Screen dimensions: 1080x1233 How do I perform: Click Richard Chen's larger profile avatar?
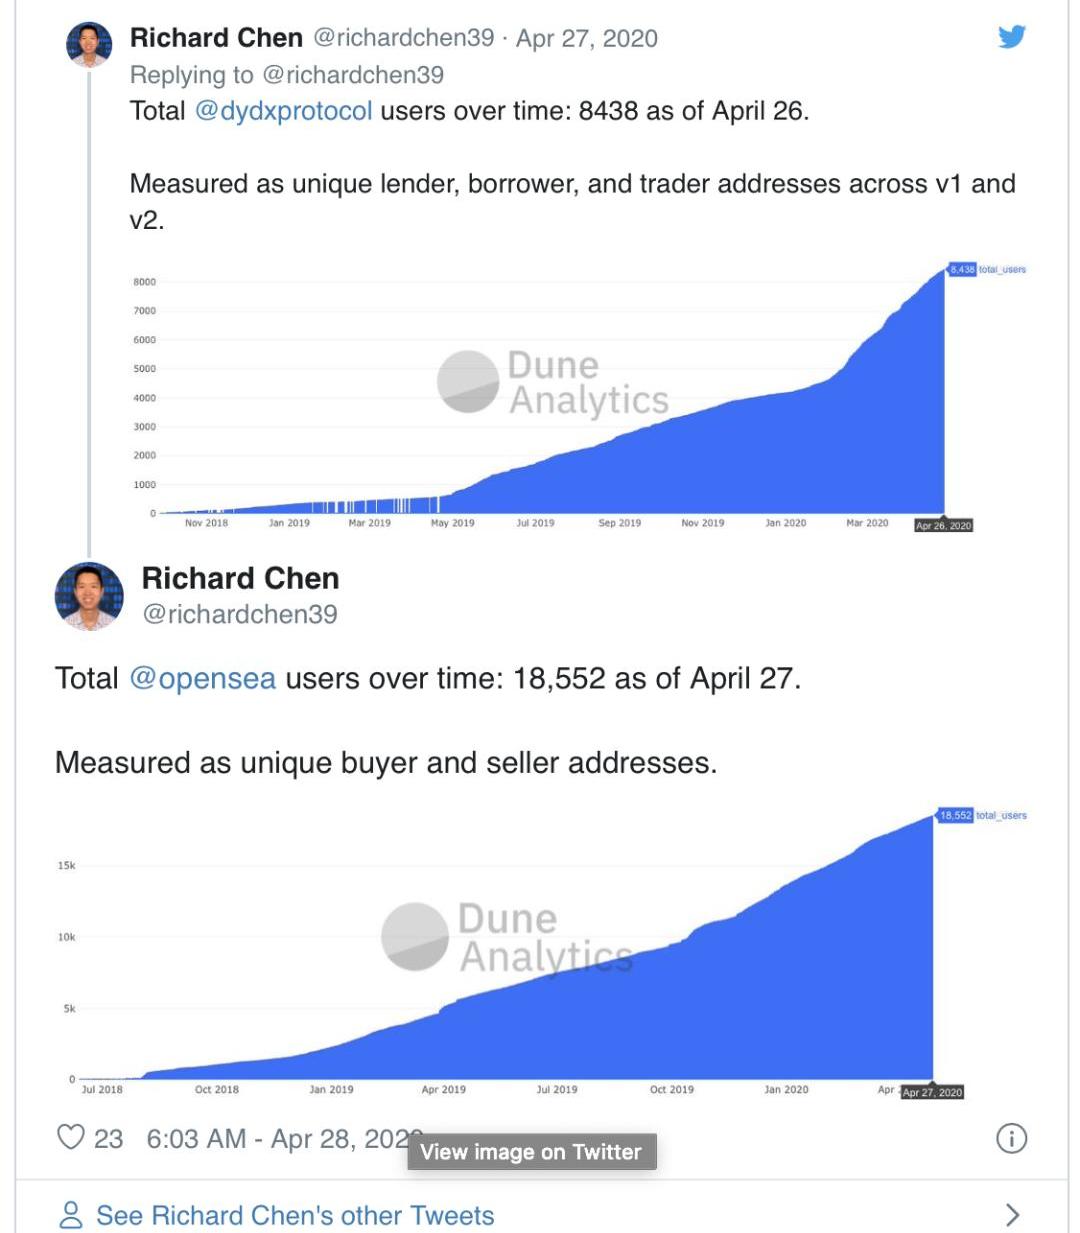click(x=89, y=596)
